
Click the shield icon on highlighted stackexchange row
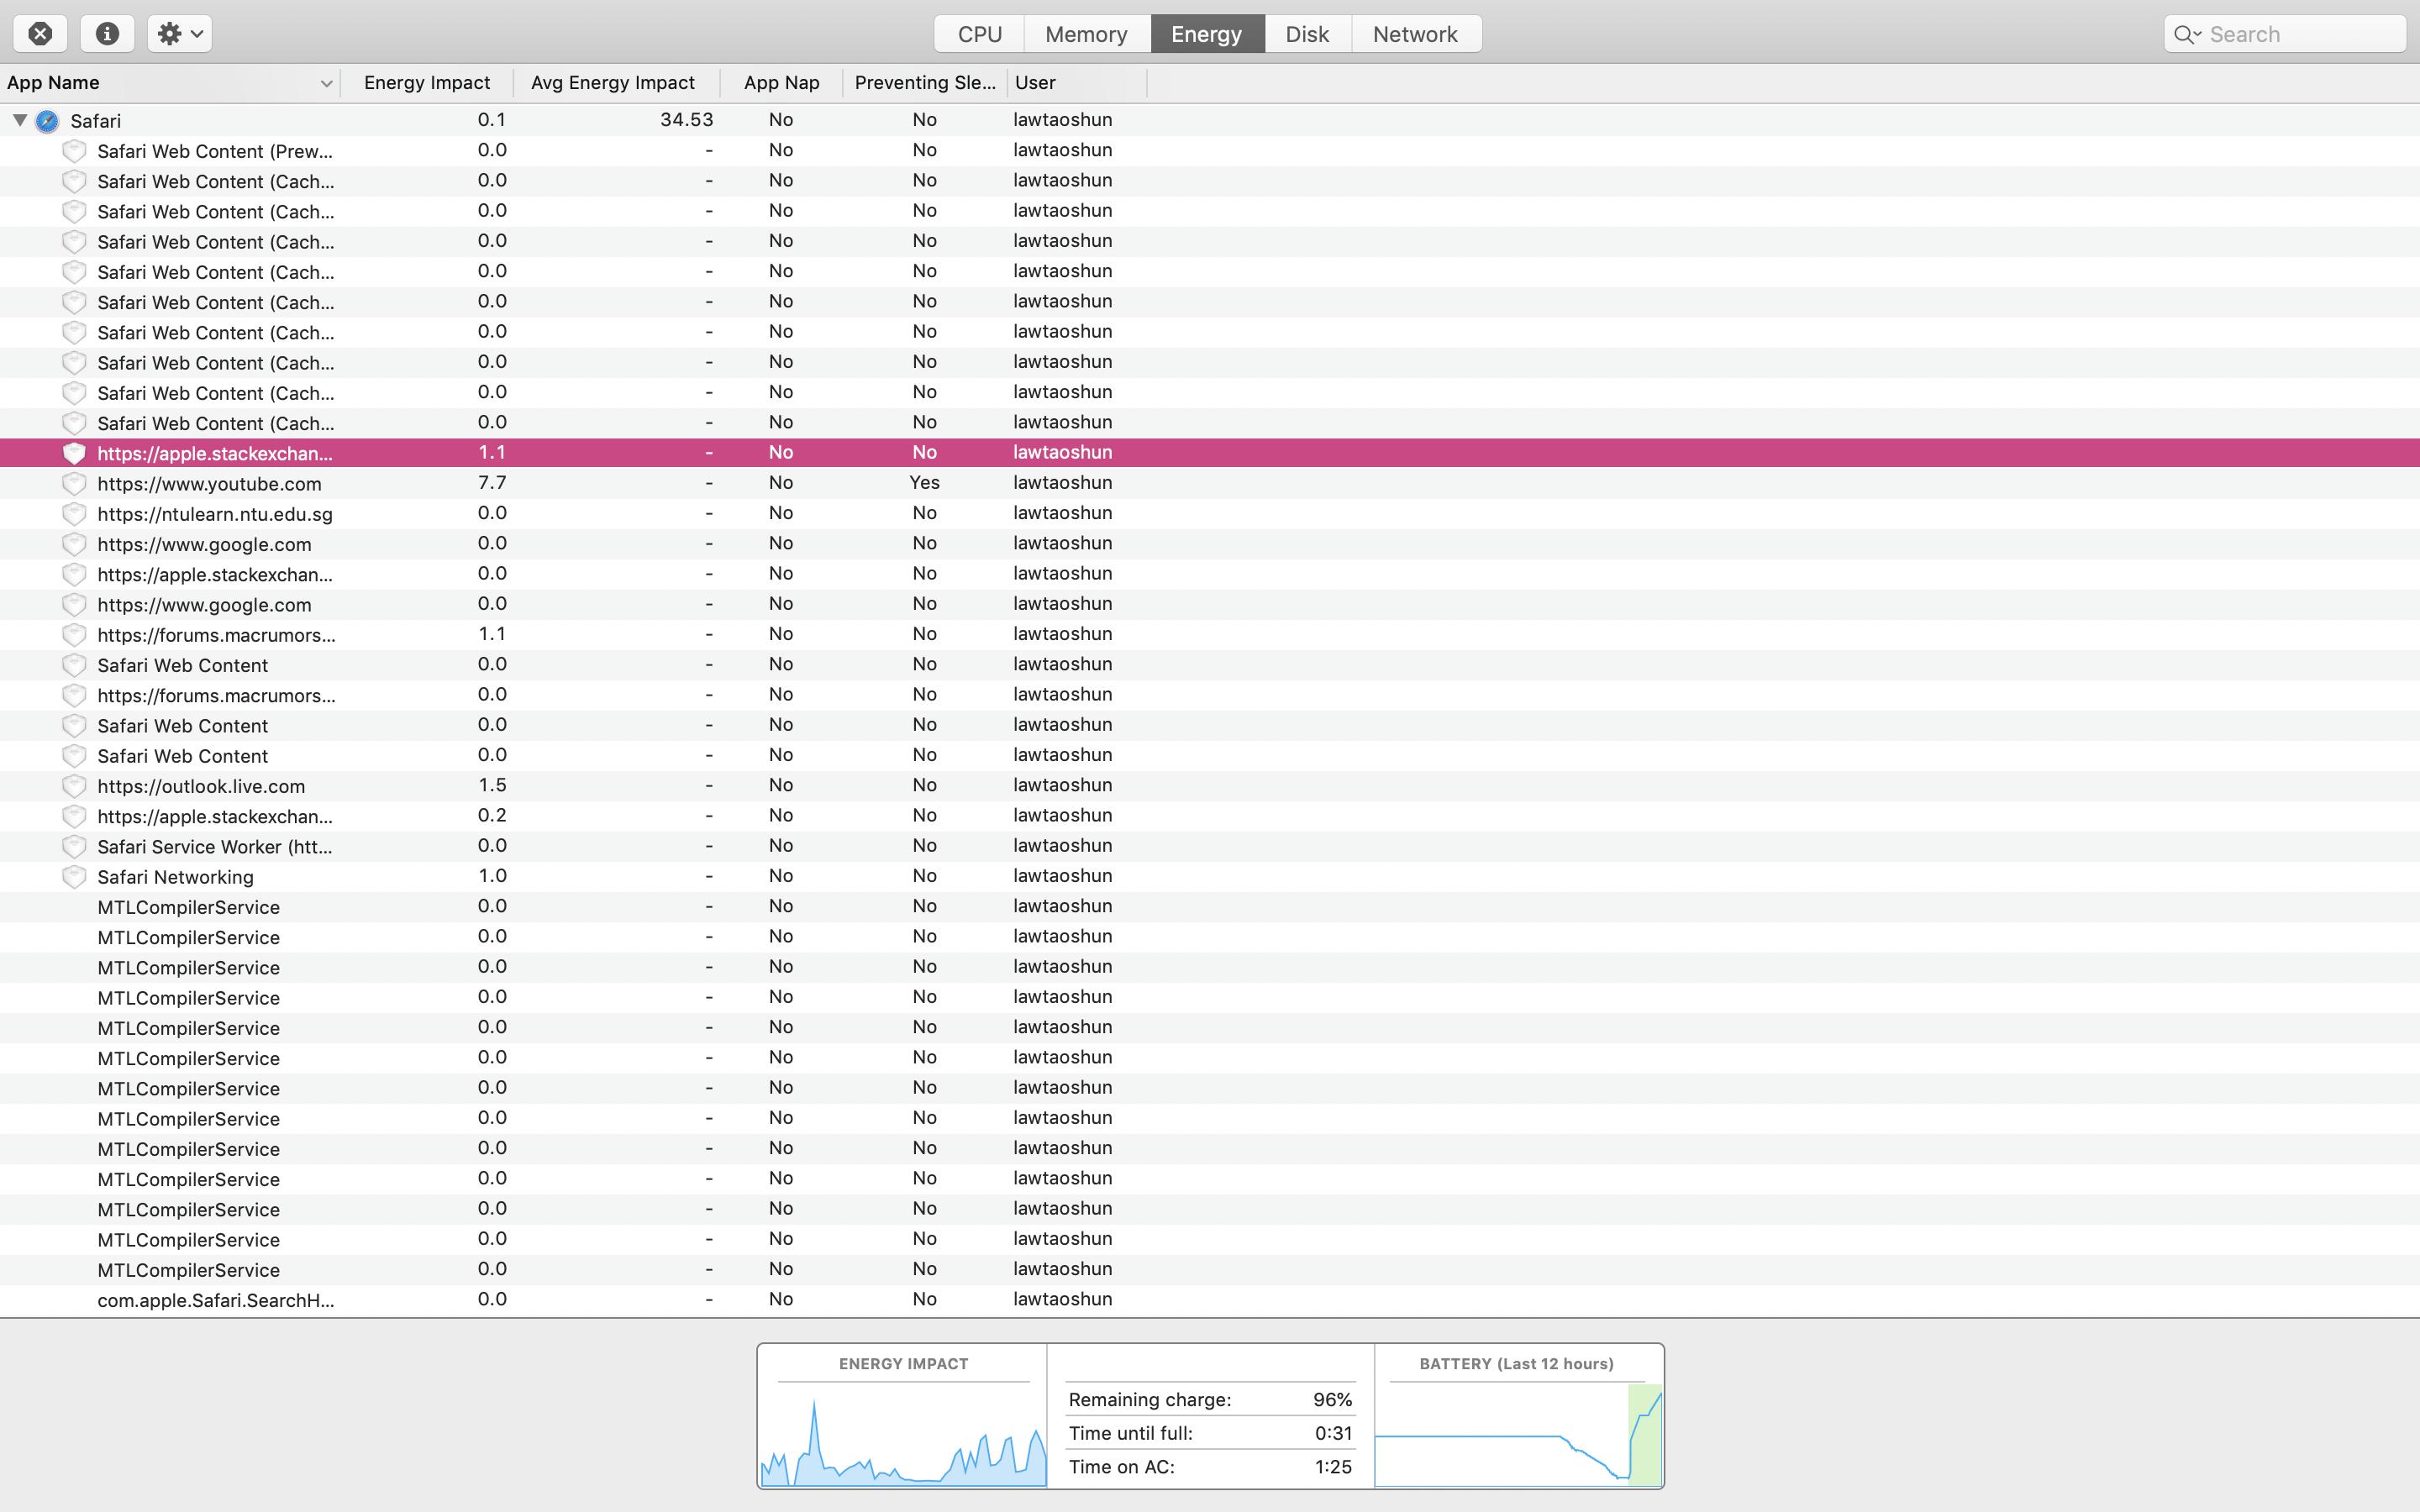point(74,453)
